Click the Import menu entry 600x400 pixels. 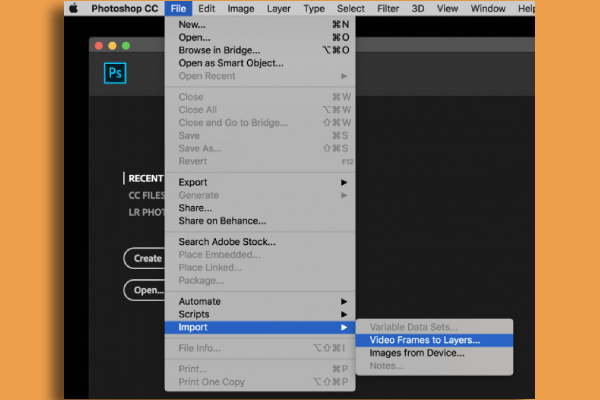[x=260, y=327]
